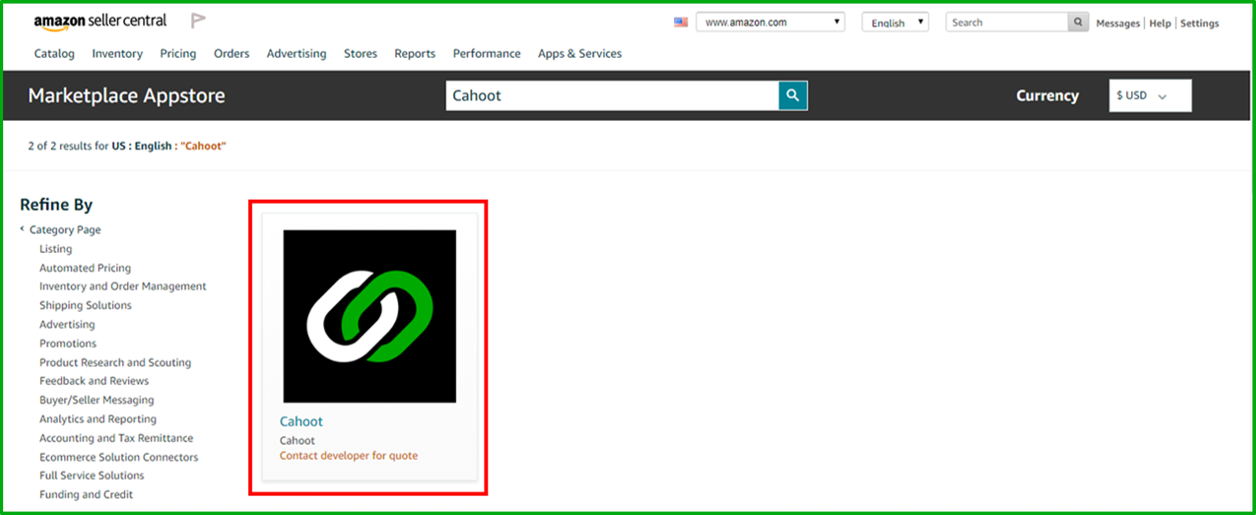
Task: Open the Orders menu
Action: point(232,54)
